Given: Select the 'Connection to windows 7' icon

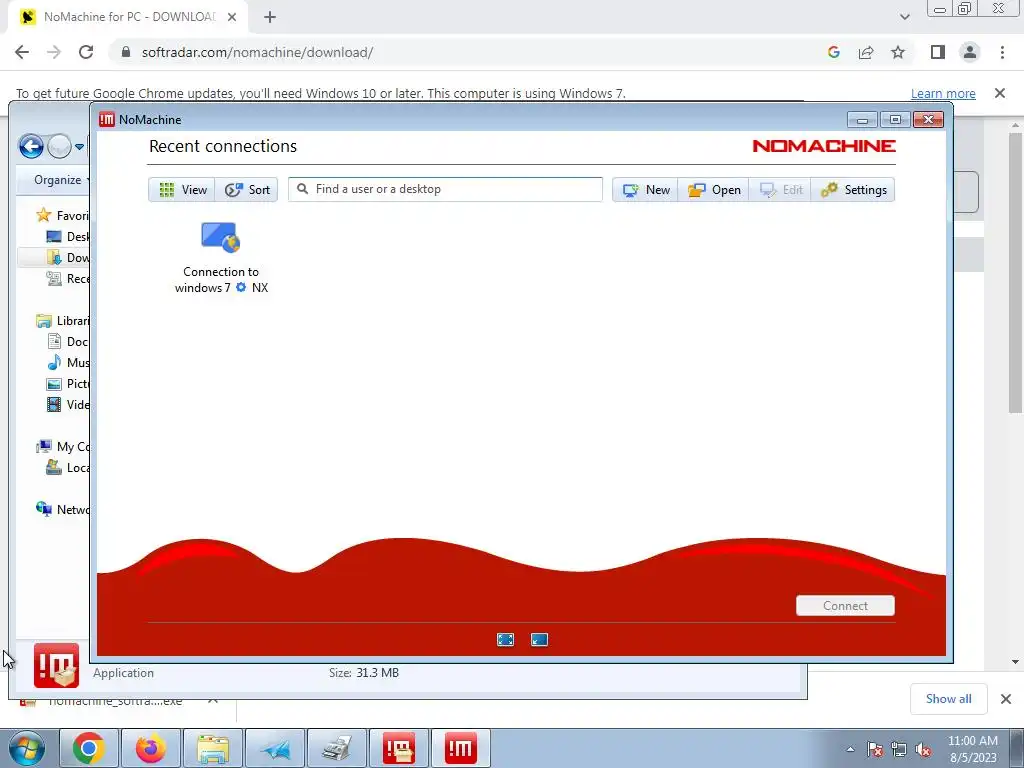Looking at the screenshot, I should [221, 257].
